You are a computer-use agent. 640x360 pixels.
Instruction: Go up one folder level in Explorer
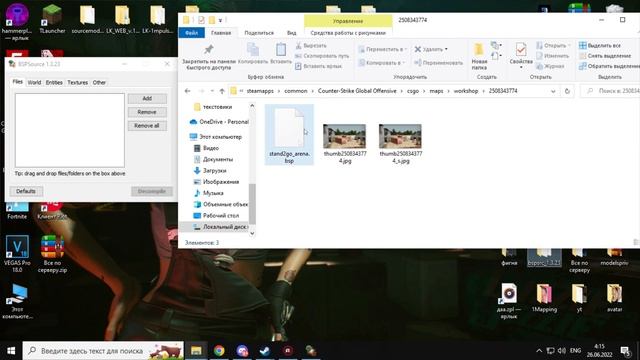[x=222, y=91]
